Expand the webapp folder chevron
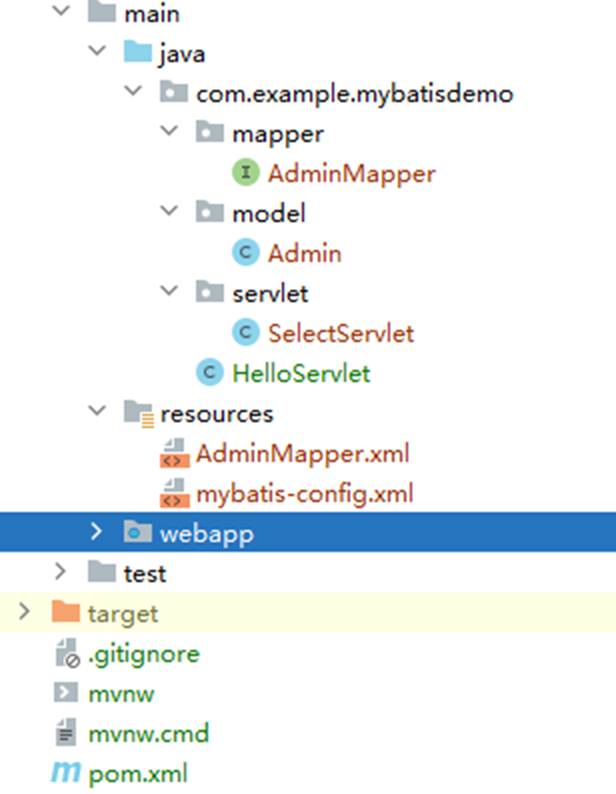 [96, 531]
